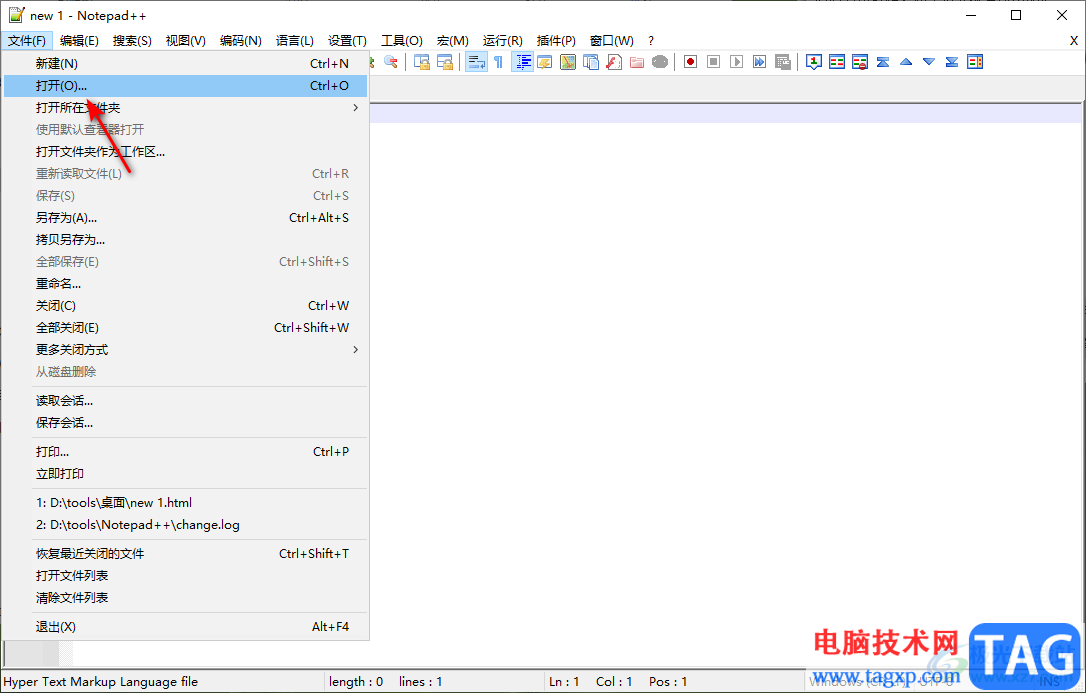Screen dimensions: 1086x693
Task: Expand the 打开所在文件夹 submenu
Action: tap(186, 108)
